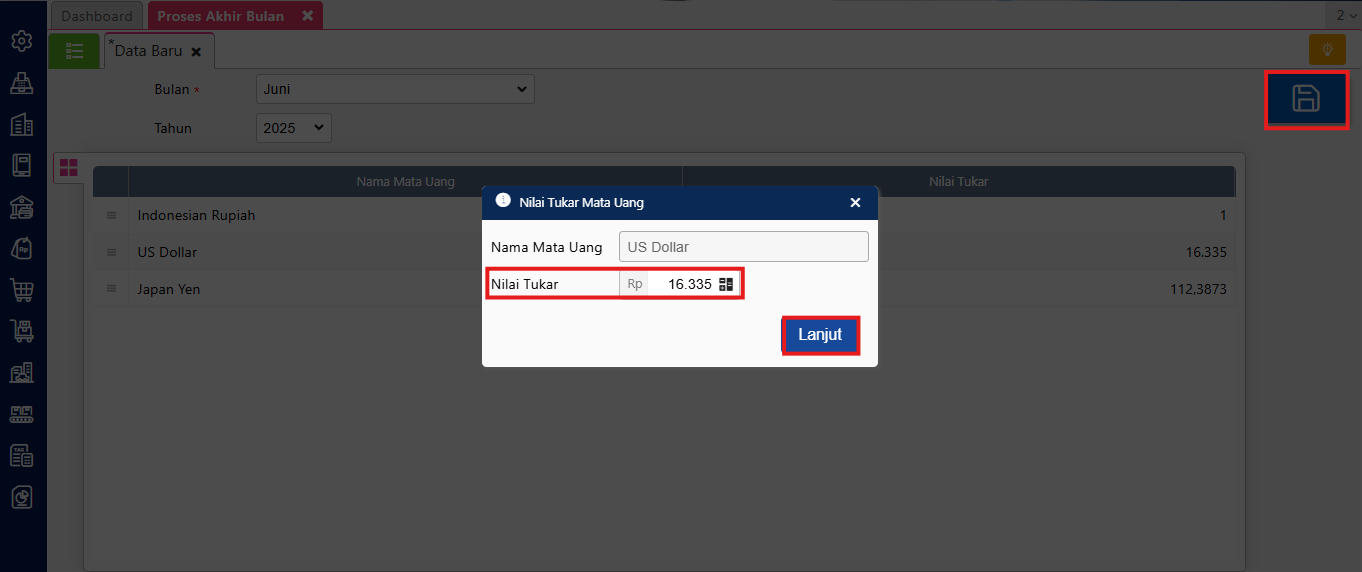Screen dimensions: 1362x572
Task: Click the Rp price tag sidebar icon
Action: pos(21,248)
